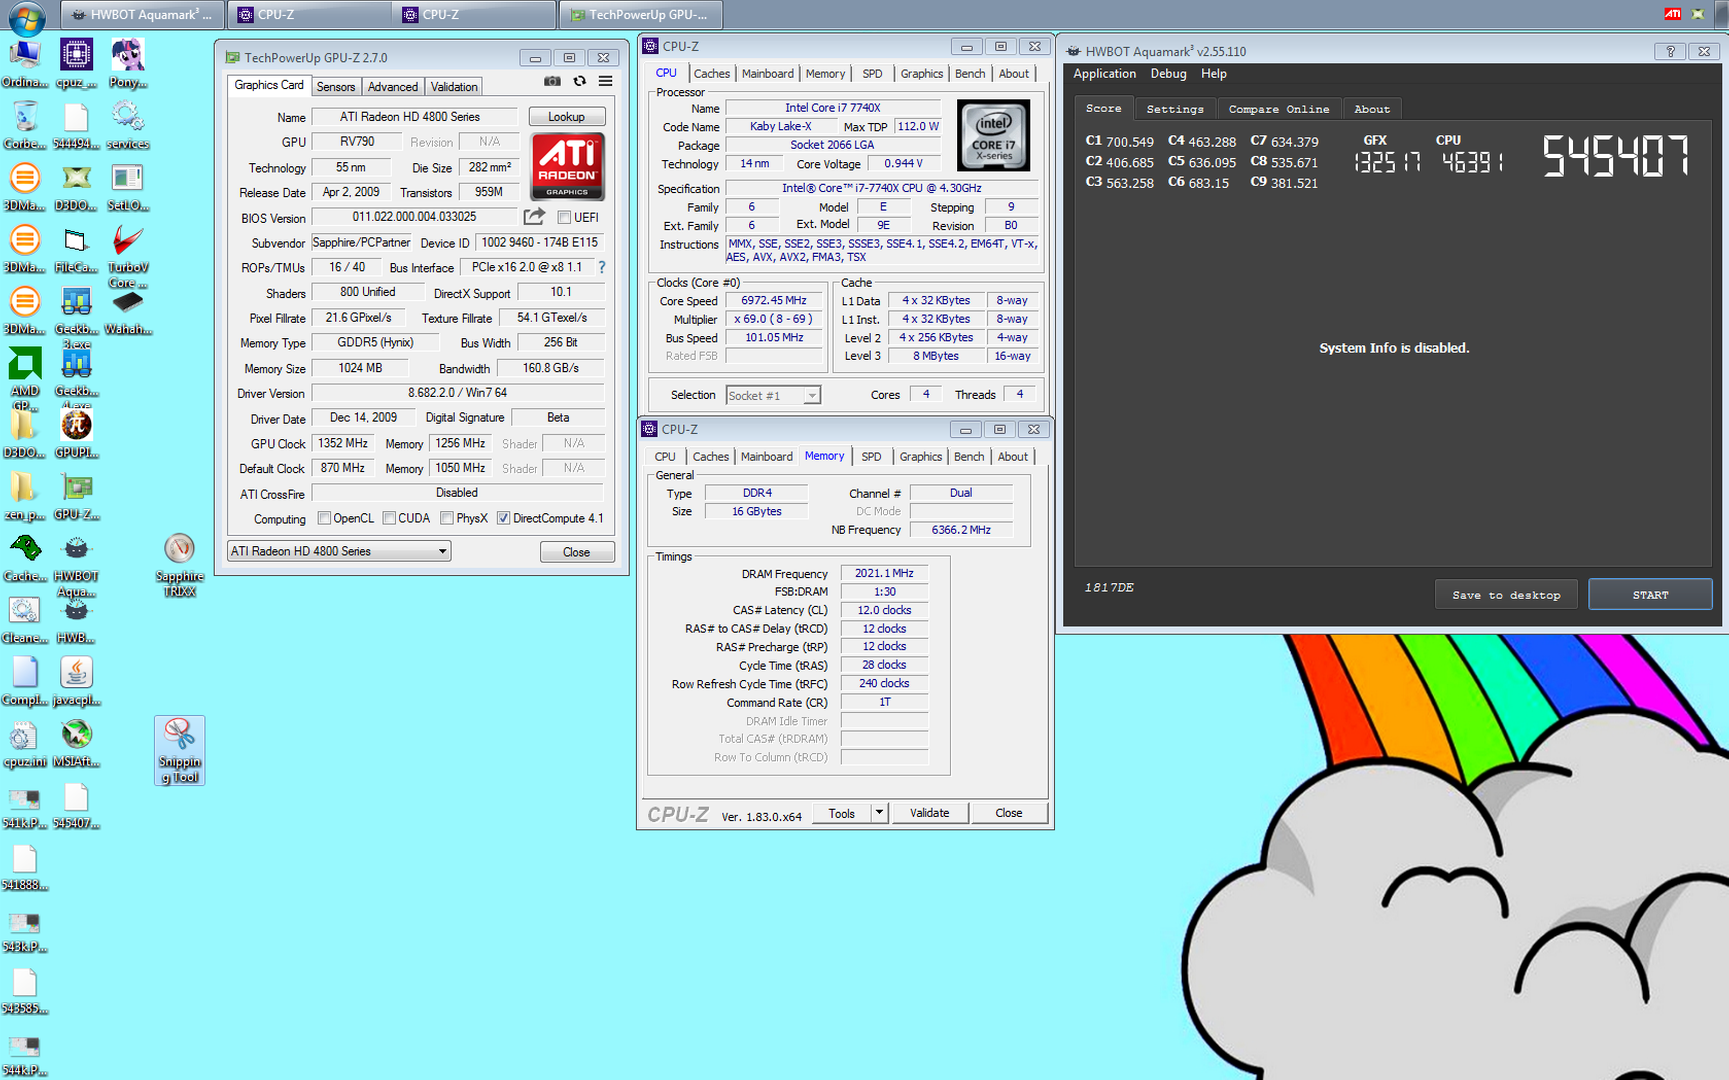Image resolution: width=1729 pixels, height=1080 pixels.
Task: Open the MSI Afterburner desktop icon
Action: (76, 743)
